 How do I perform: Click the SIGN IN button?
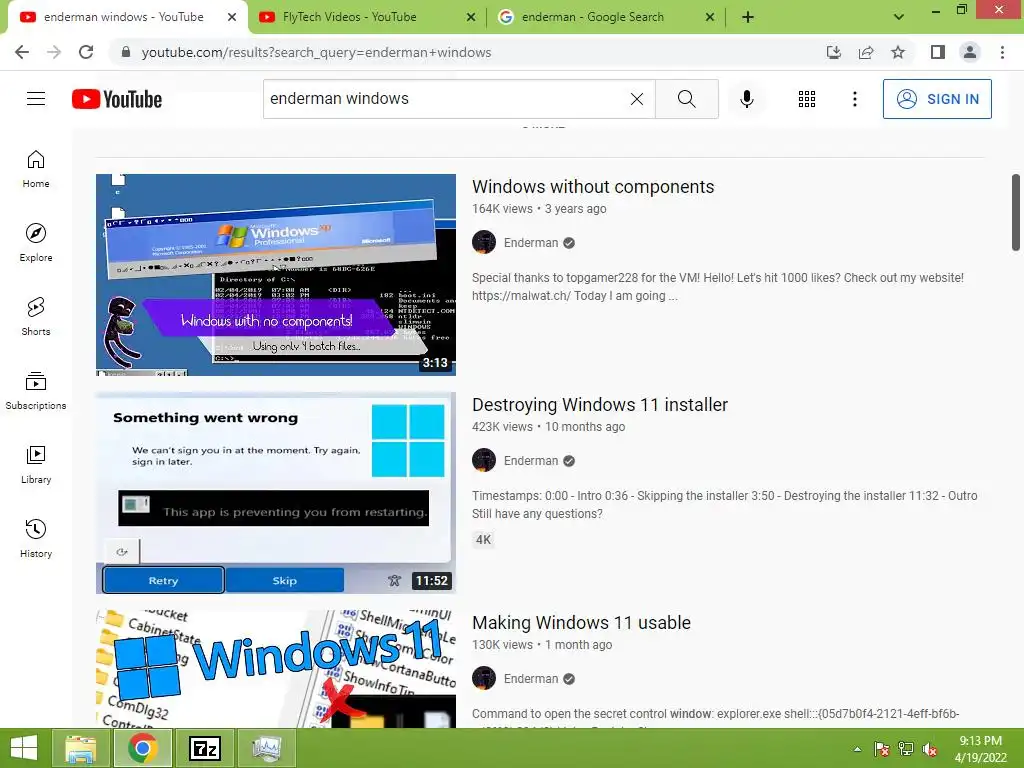[x=937, y=99]
